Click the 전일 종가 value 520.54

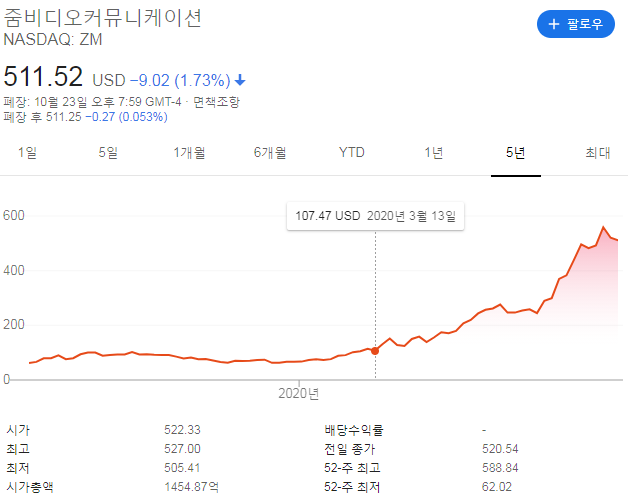500,449
